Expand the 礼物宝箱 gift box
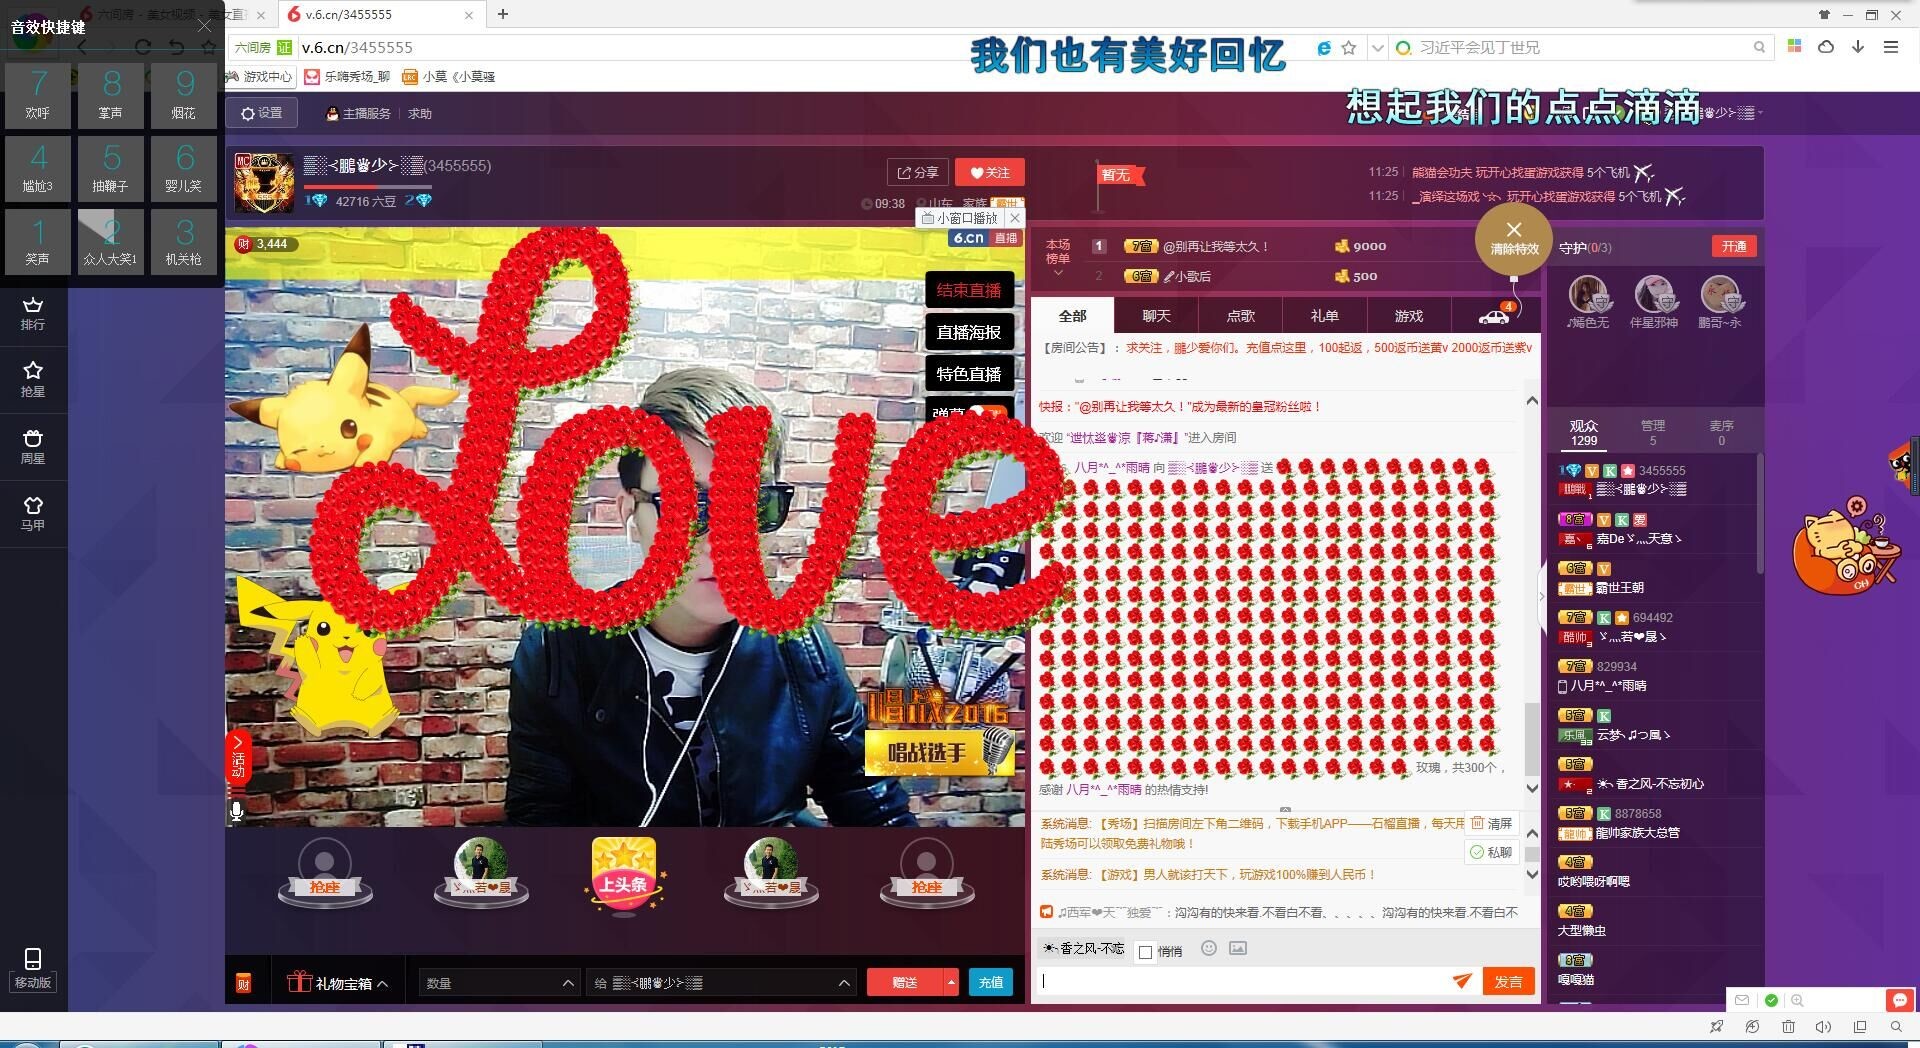 coord(338,983)
